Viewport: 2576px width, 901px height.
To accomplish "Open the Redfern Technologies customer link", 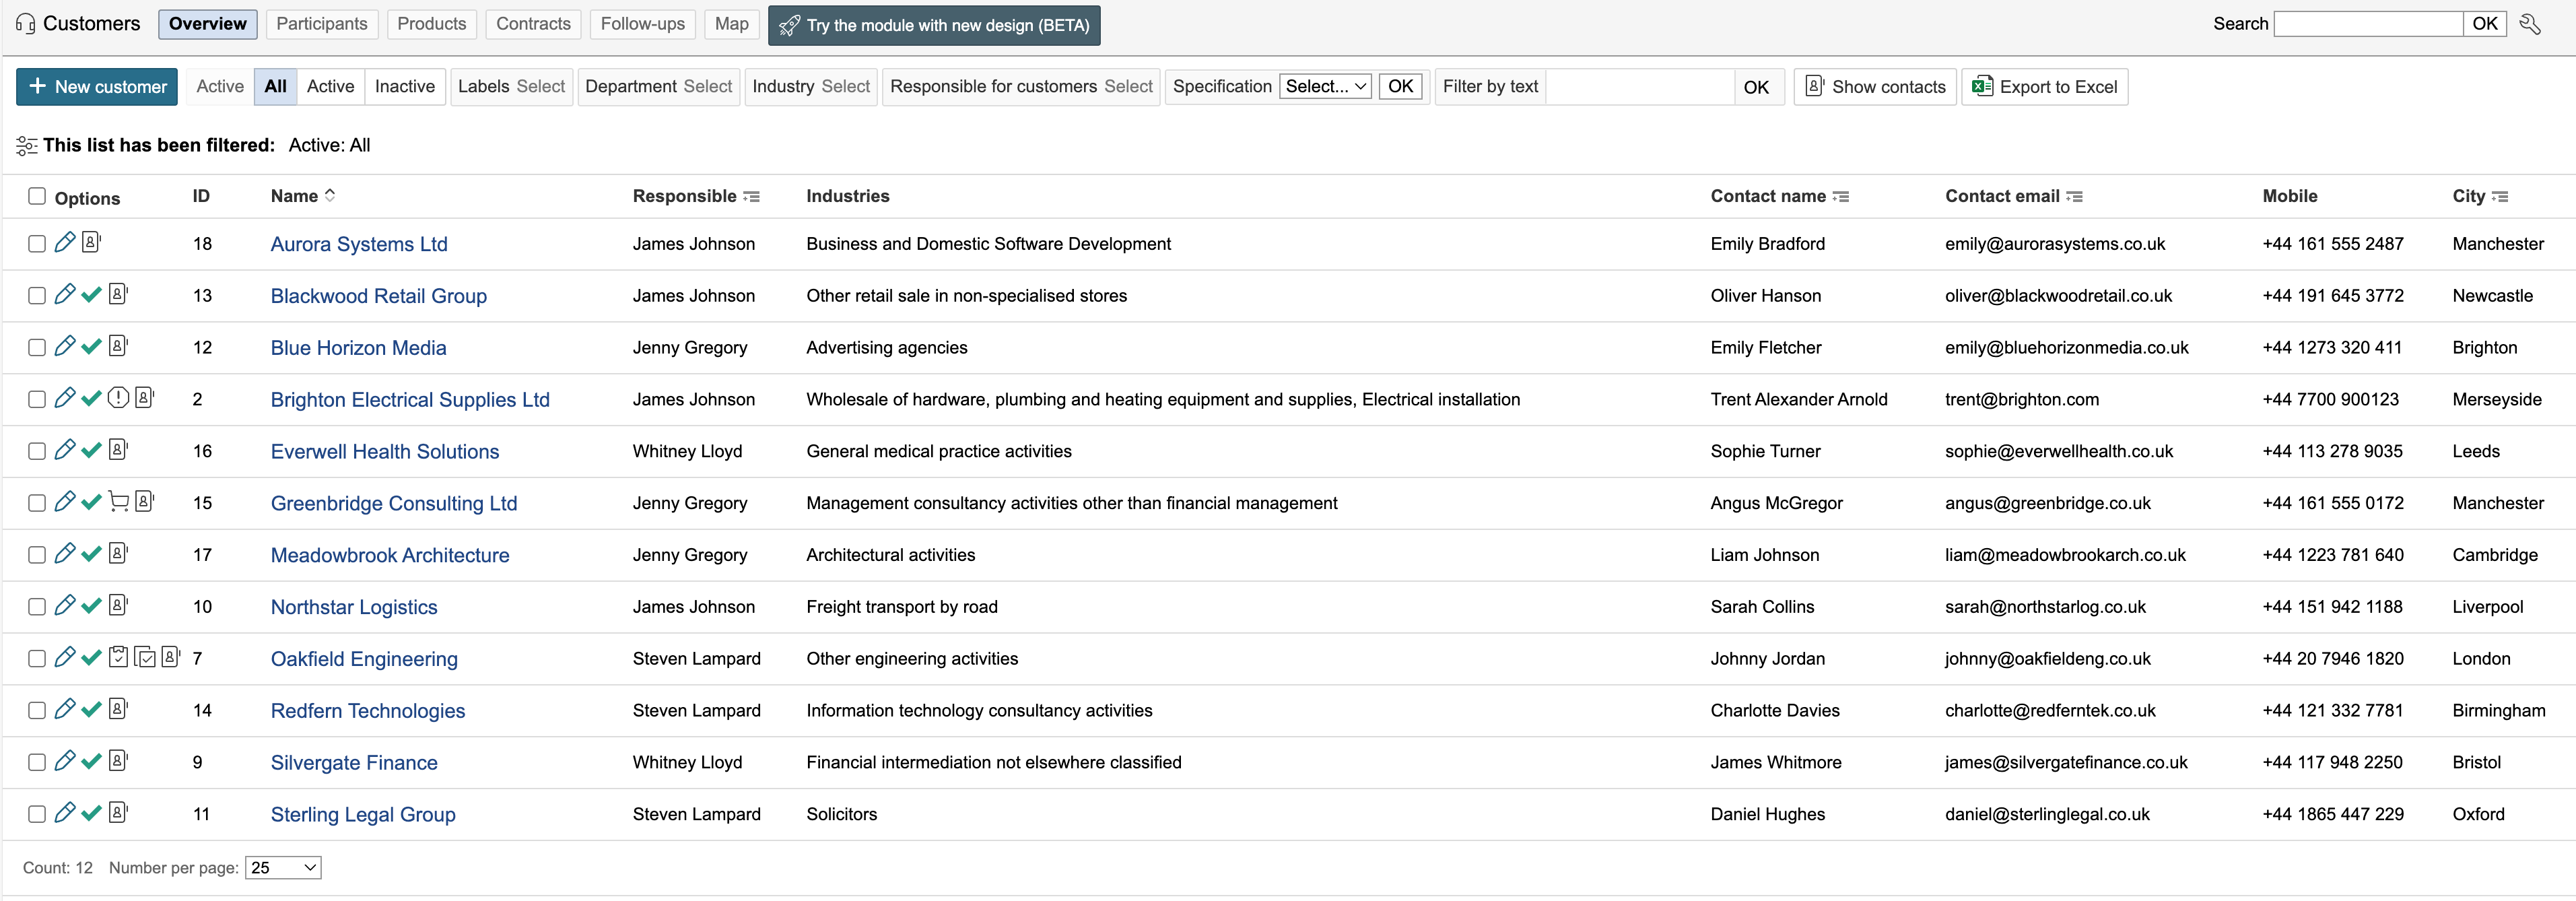I will click(368, 711).
